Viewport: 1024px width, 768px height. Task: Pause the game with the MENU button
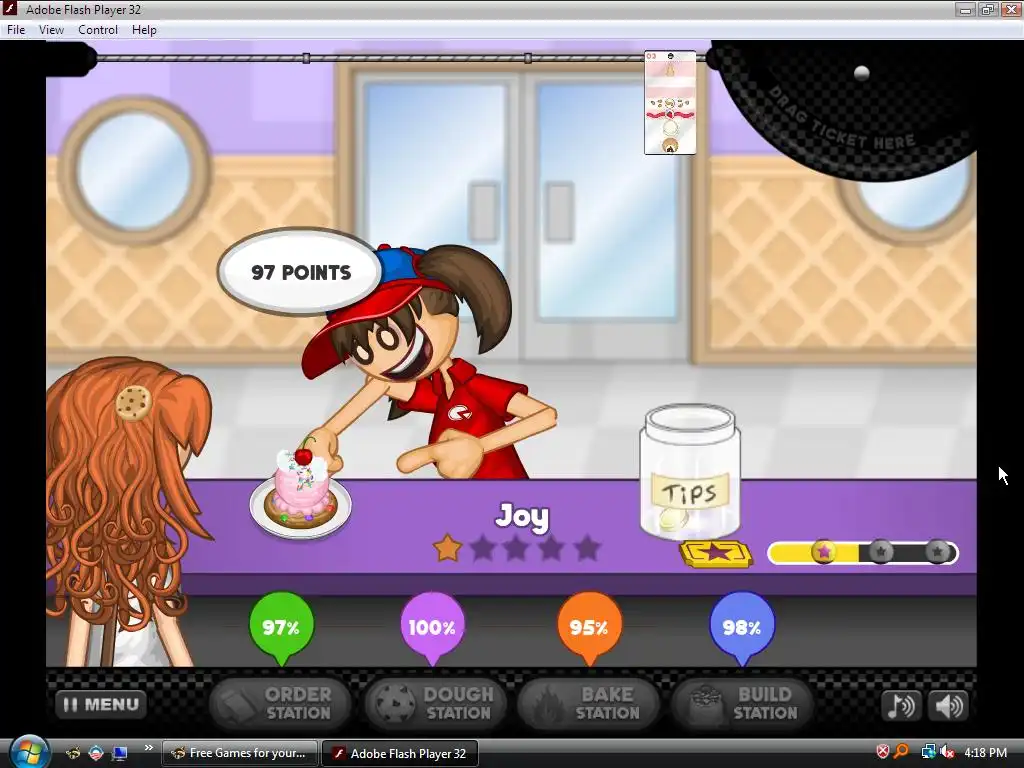click(101, 705)
